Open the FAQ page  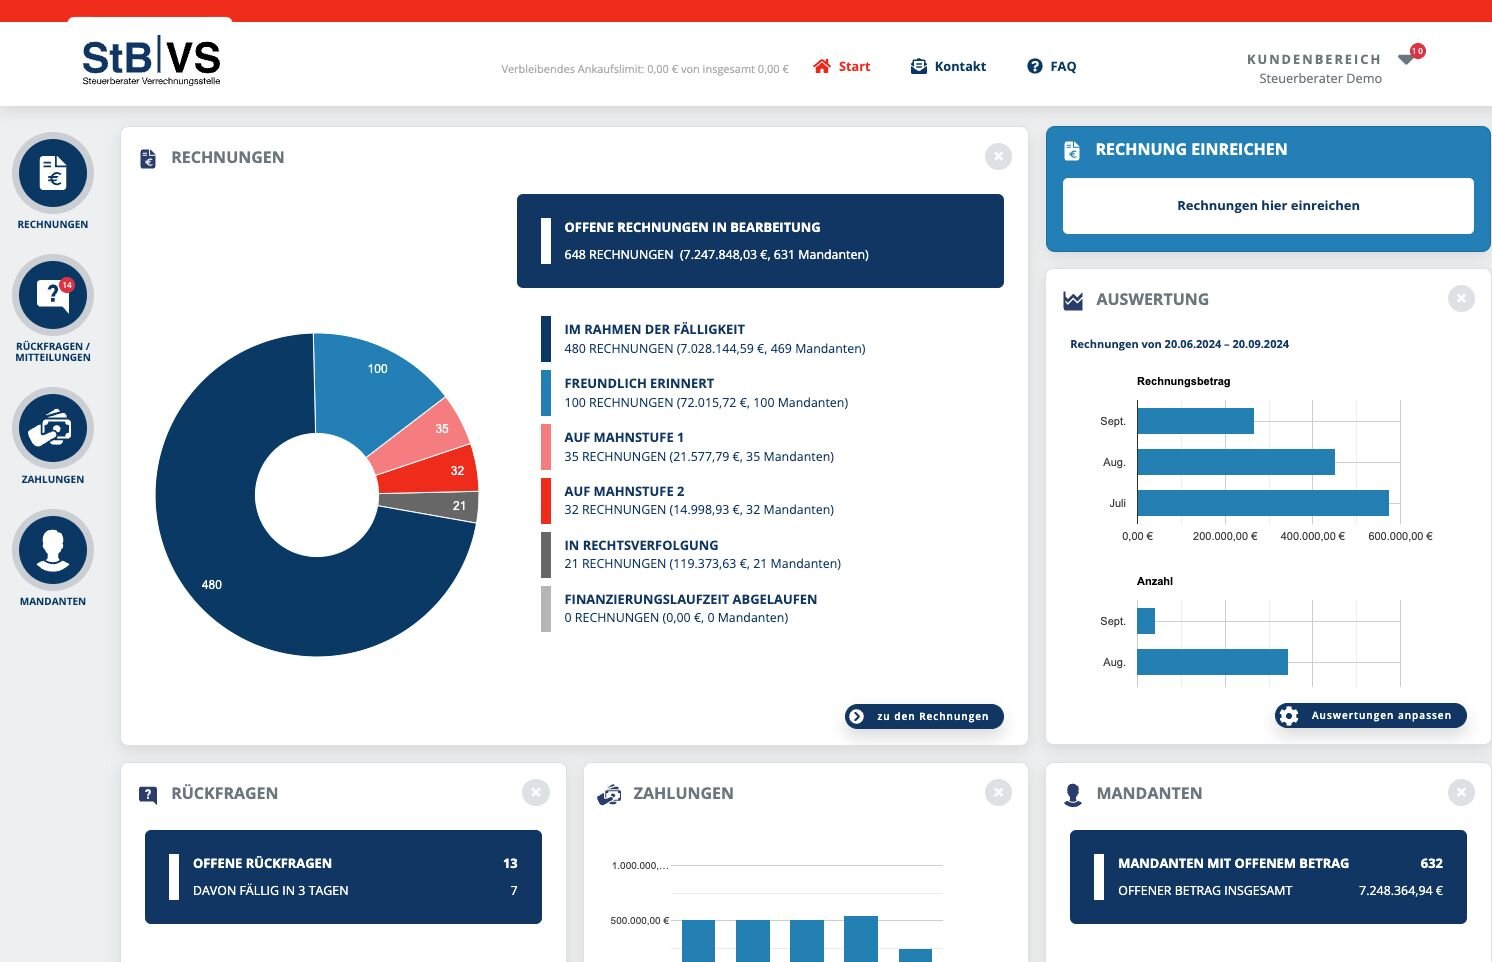pos(1052,67)
